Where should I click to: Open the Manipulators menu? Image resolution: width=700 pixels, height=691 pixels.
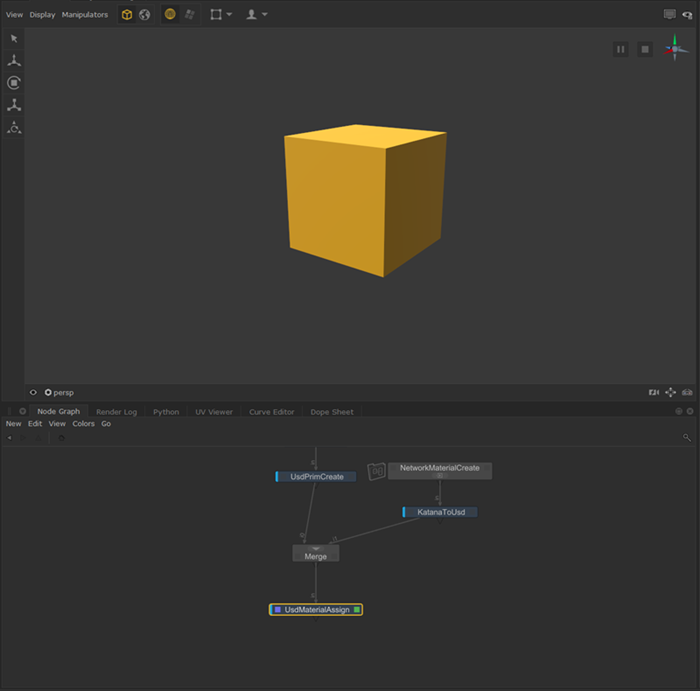(85, 15)
